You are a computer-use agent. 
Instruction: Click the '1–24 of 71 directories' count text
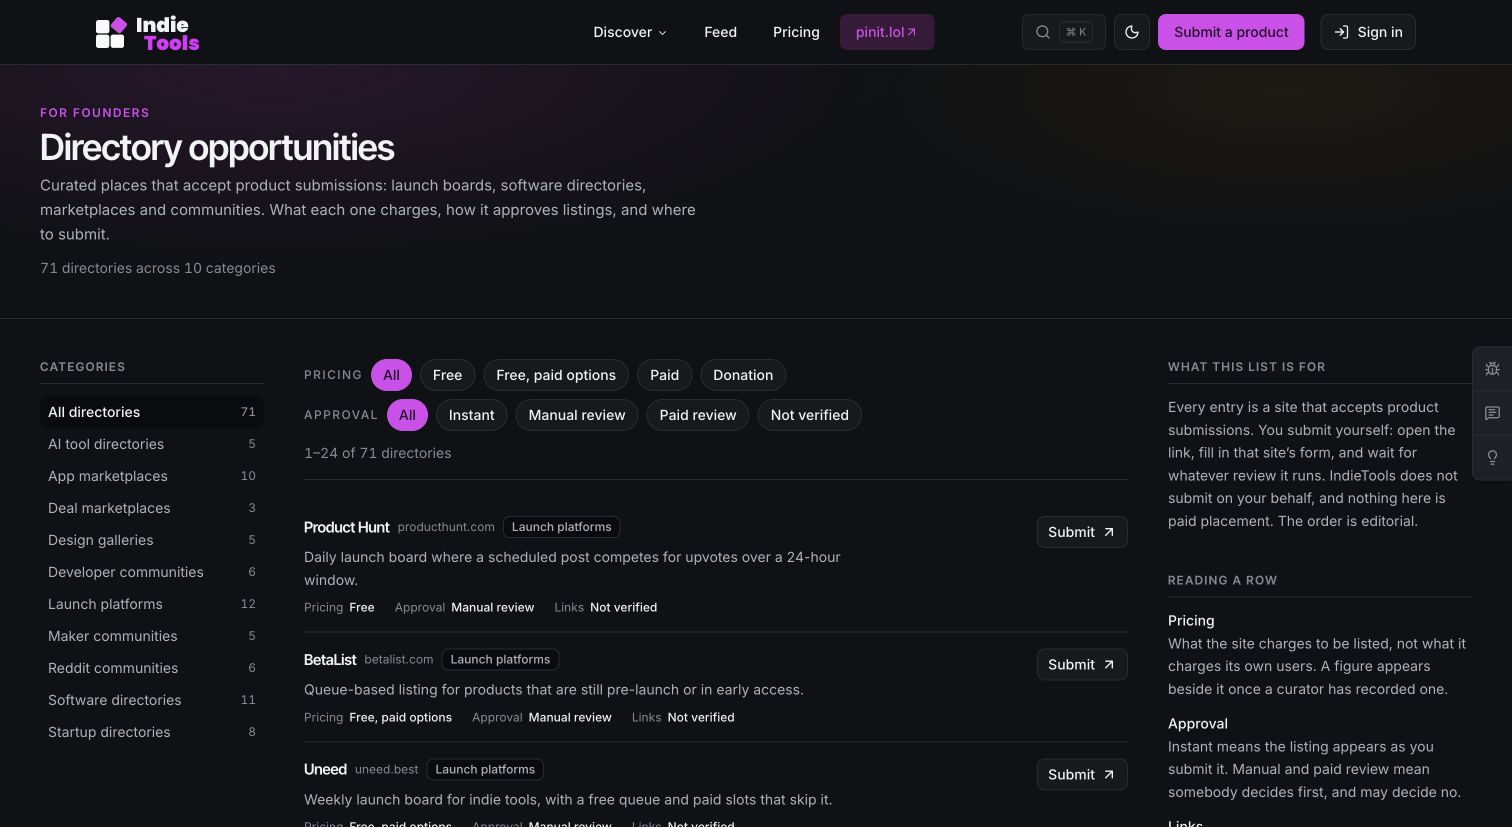(378, 453)
